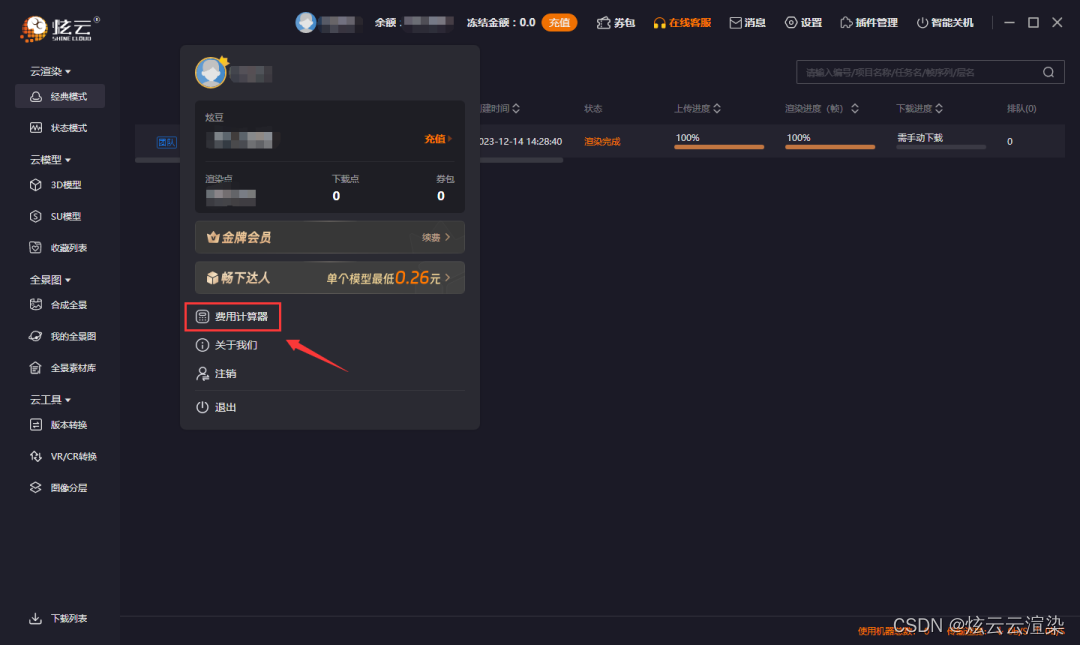Sort by 上传进度 column arrows
The width and height of the screenshot is (1080, 645).
(717, 109)
